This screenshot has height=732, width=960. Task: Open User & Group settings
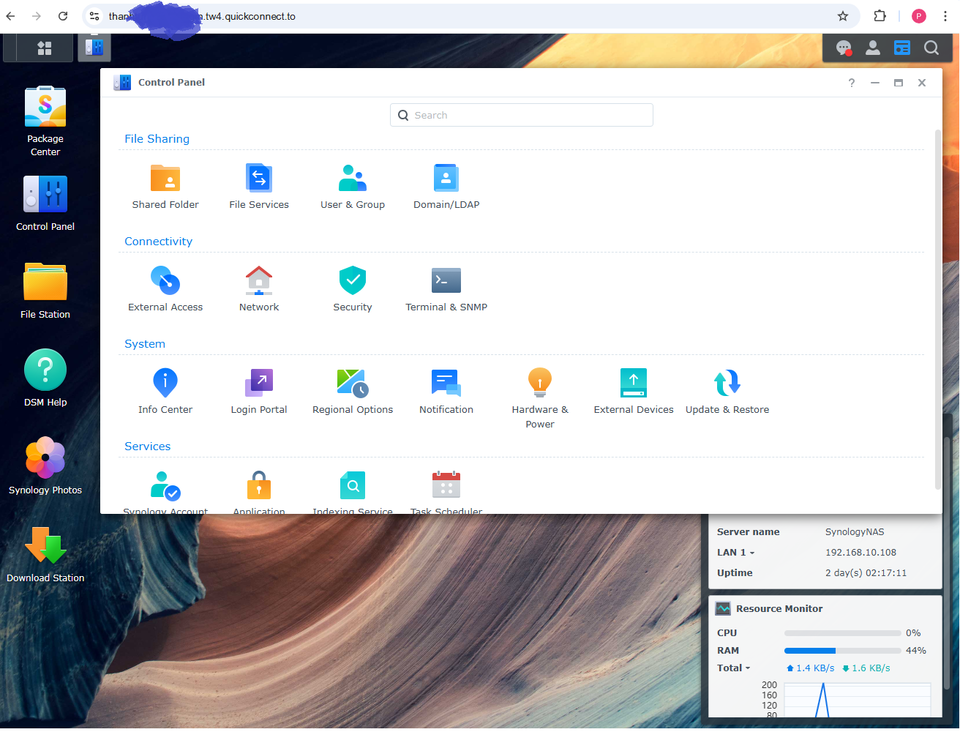353,186
